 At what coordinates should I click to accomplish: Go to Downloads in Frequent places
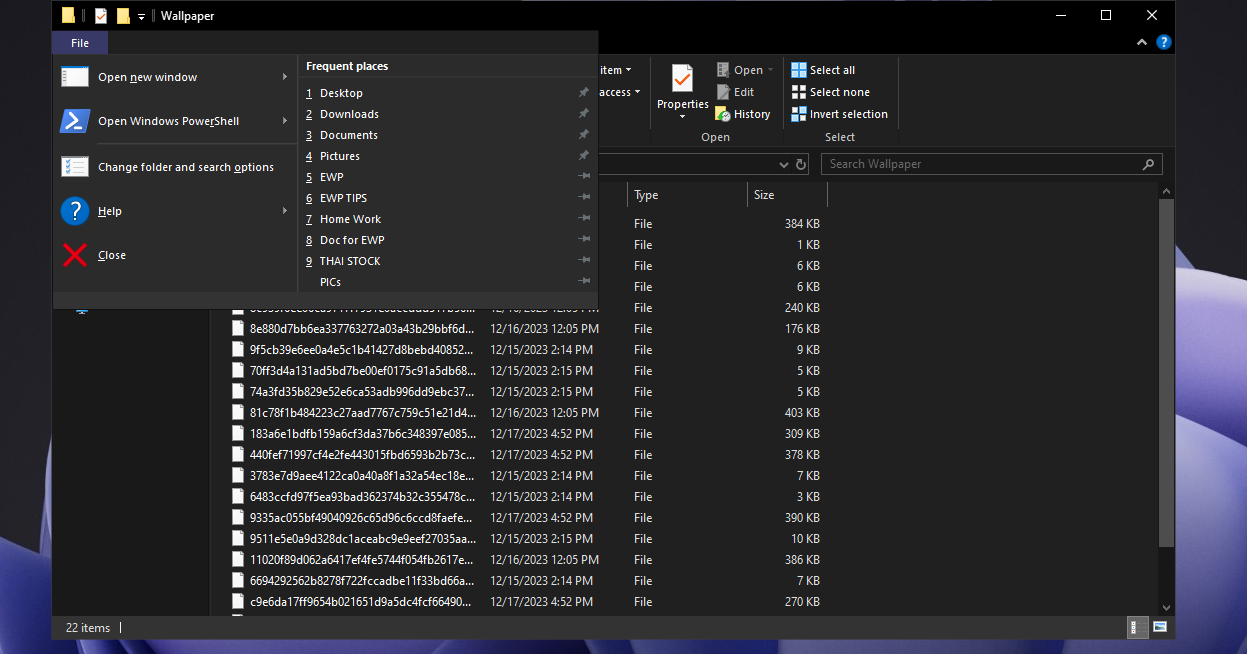point(448,114)
